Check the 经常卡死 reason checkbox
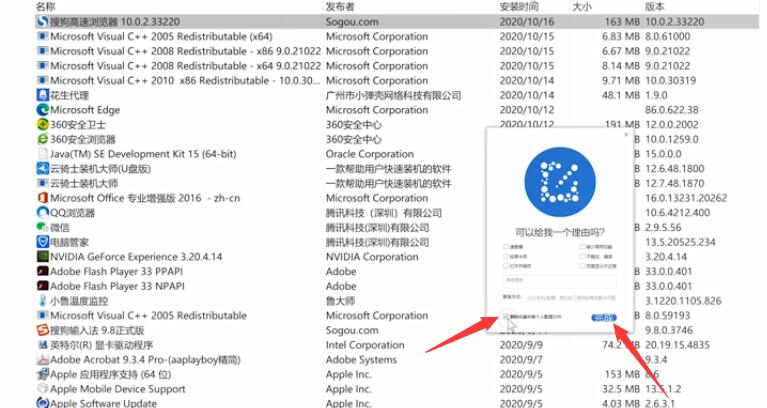 point(506,256)
